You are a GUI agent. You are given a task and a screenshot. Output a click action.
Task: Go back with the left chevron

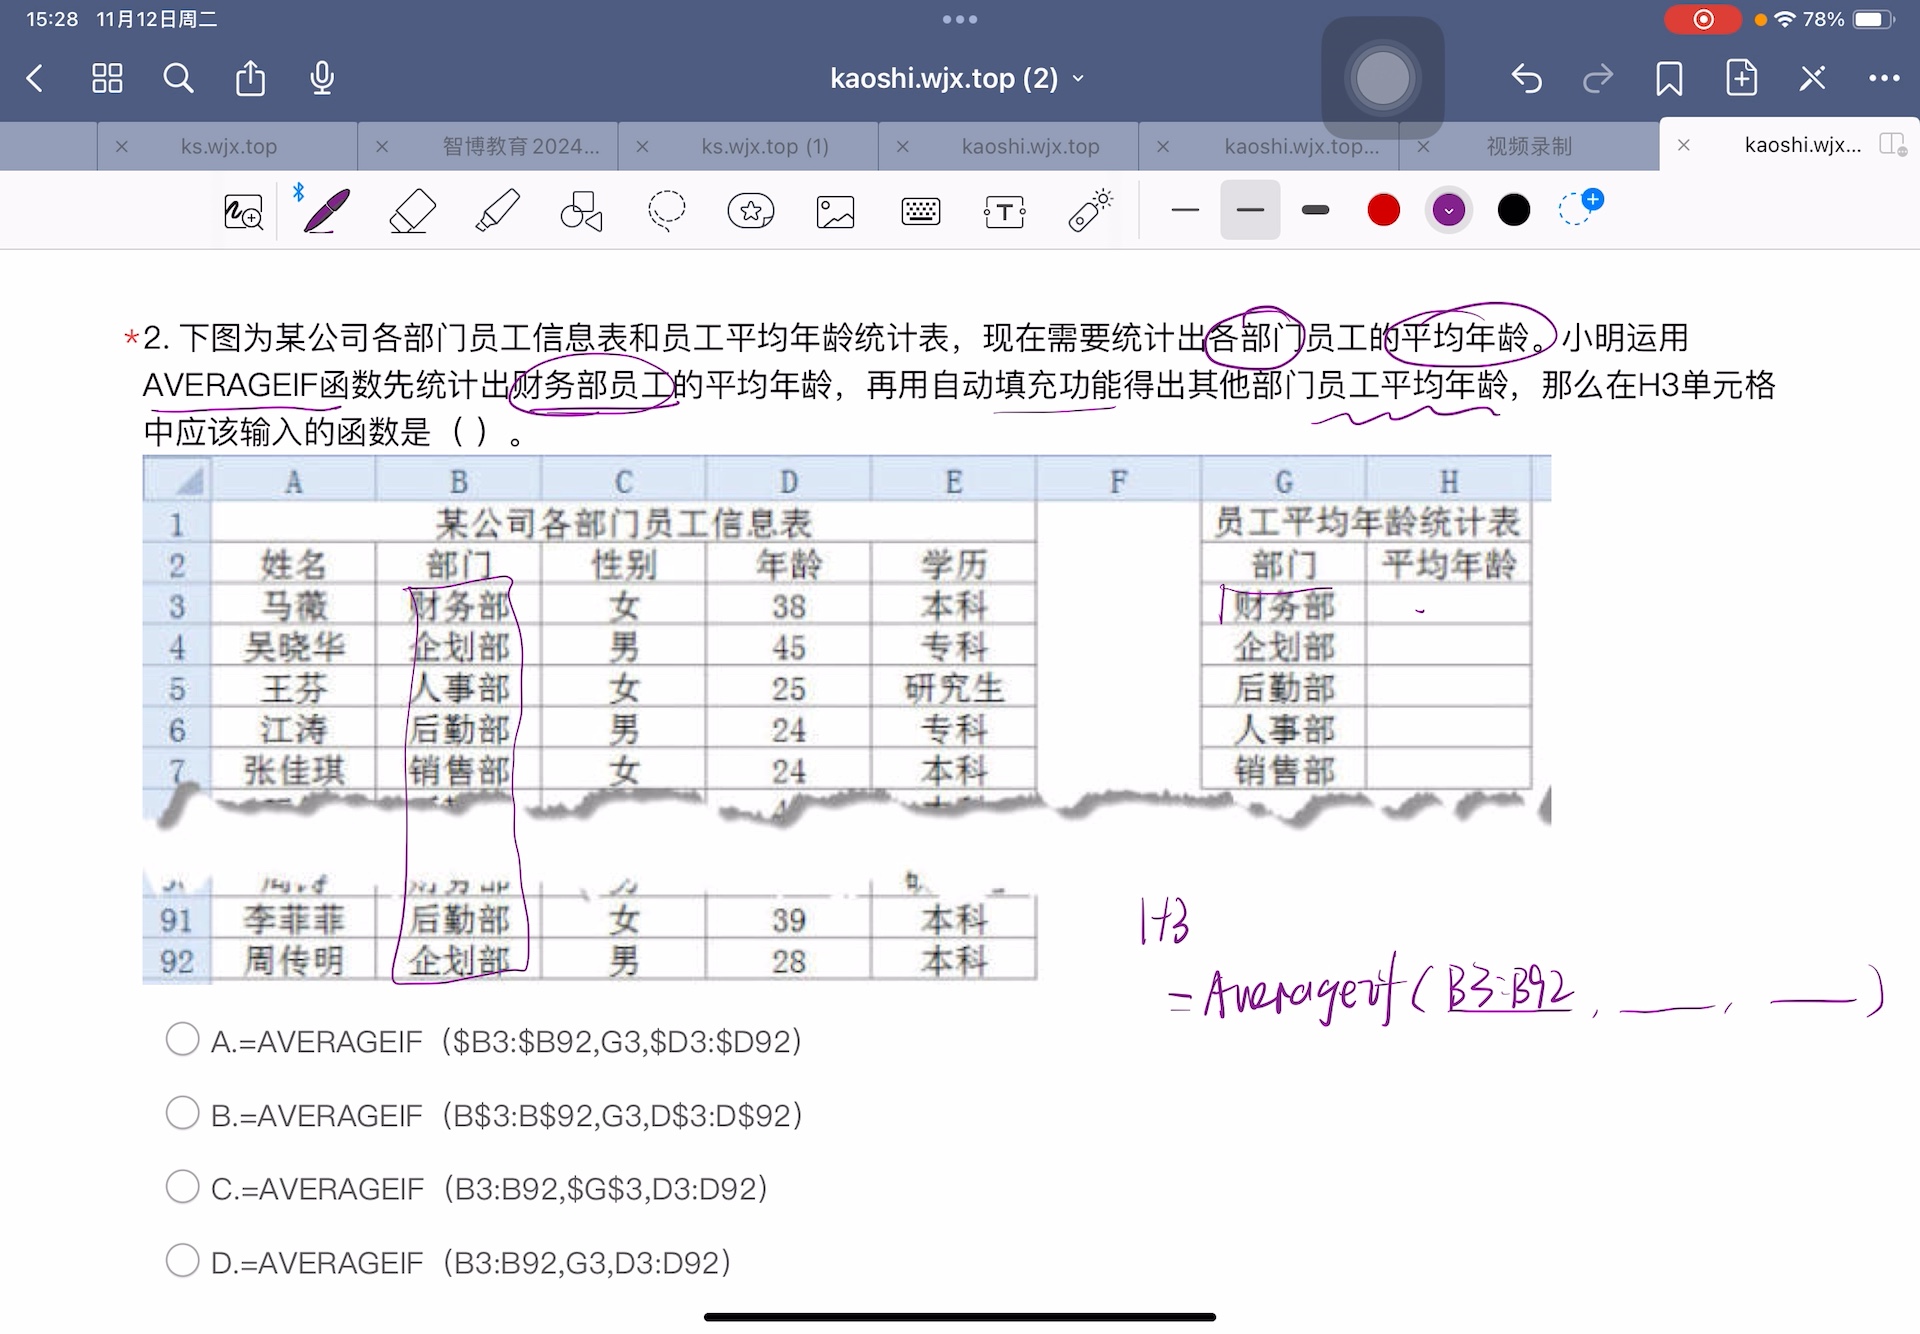point(35,78)
